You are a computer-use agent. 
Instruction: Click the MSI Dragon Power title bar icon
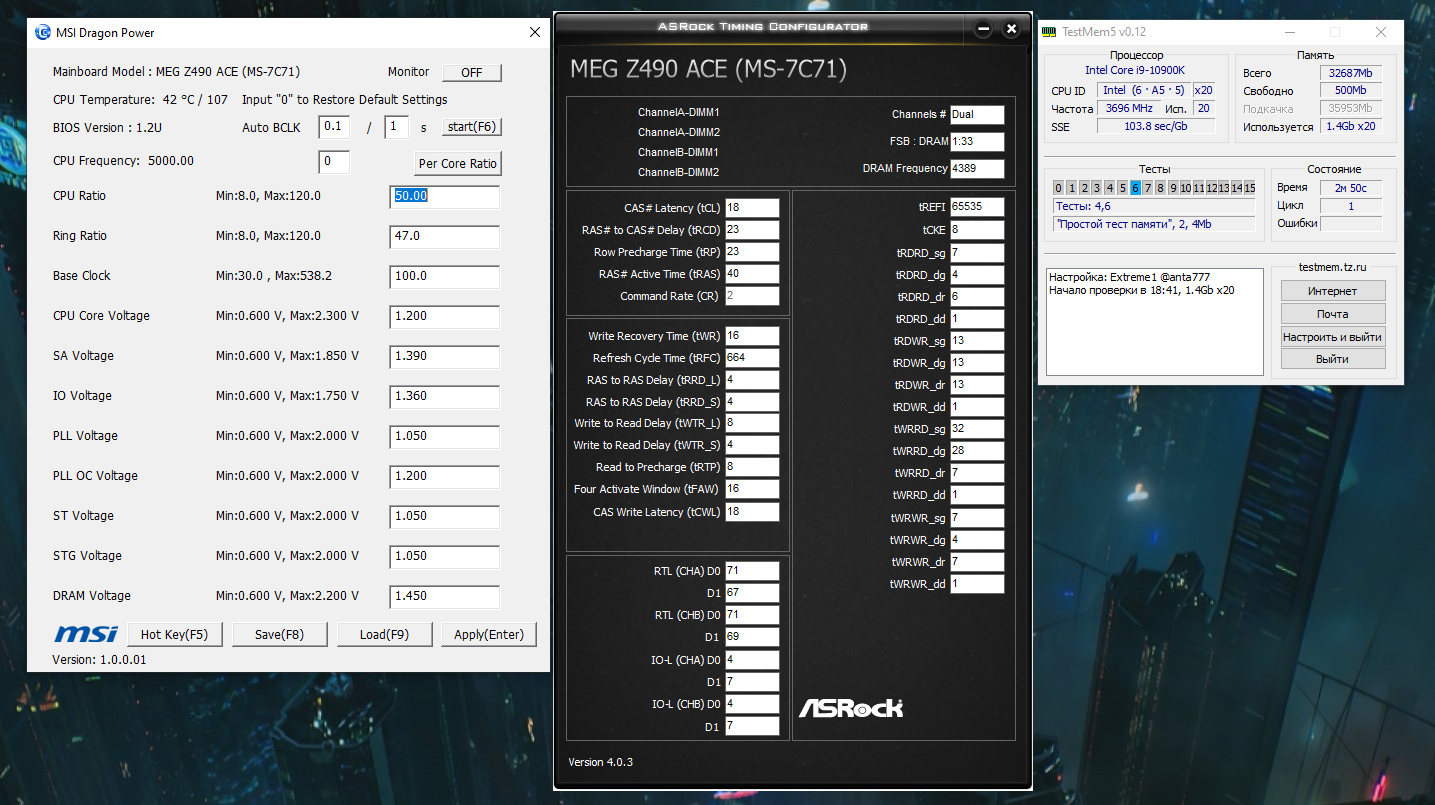click(x=43, y=32)
